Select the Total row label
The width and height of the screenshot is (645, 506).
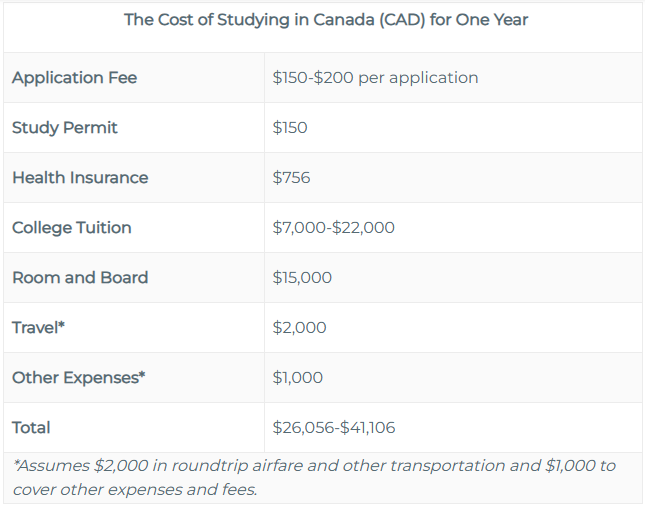click(x=31, y=428)
